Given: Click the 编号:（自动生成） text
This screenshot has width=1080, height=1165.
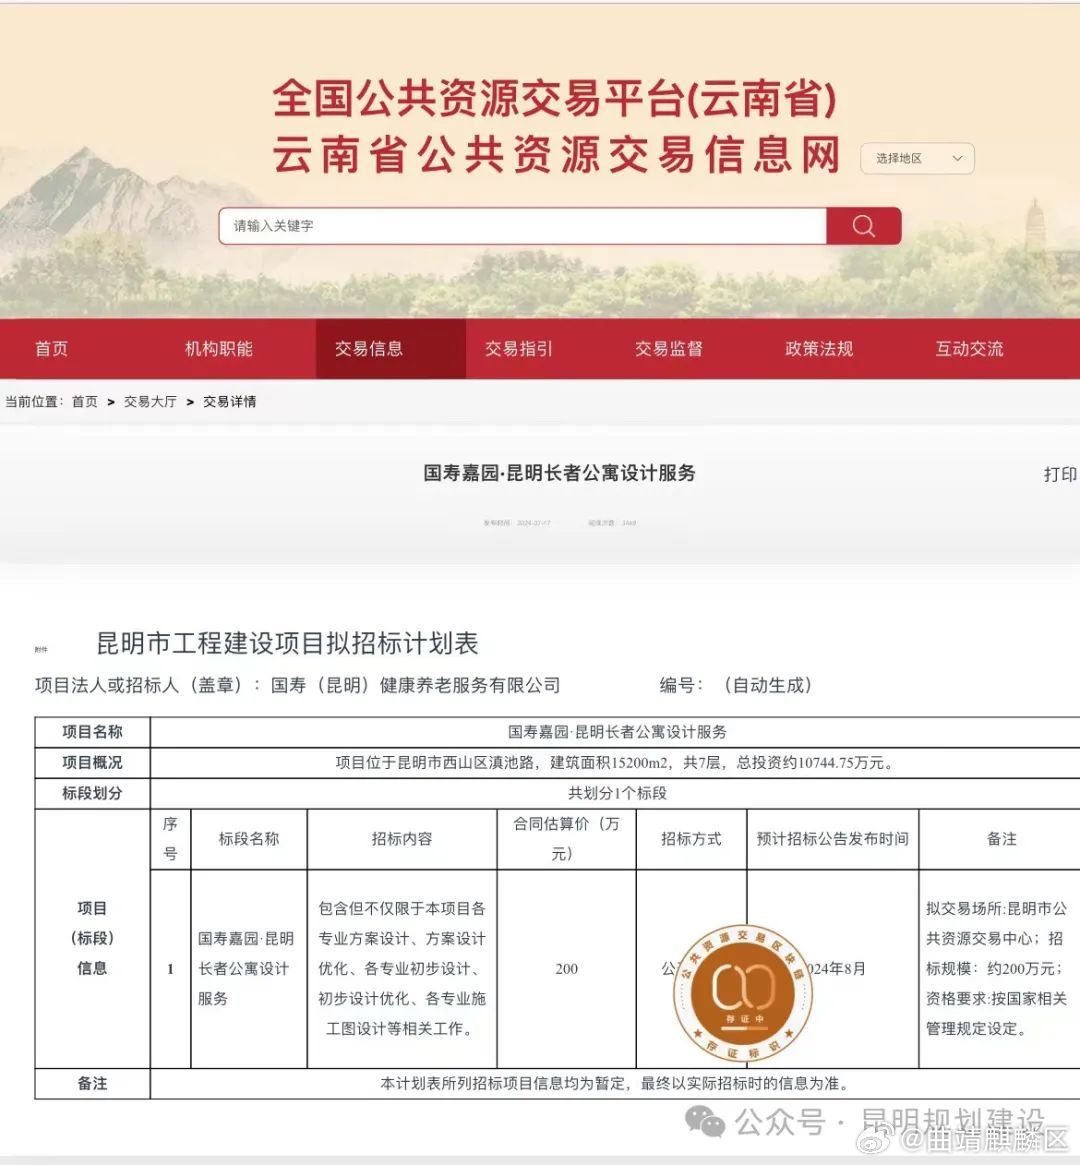Looking at the screenshot, I should point(736,685).
